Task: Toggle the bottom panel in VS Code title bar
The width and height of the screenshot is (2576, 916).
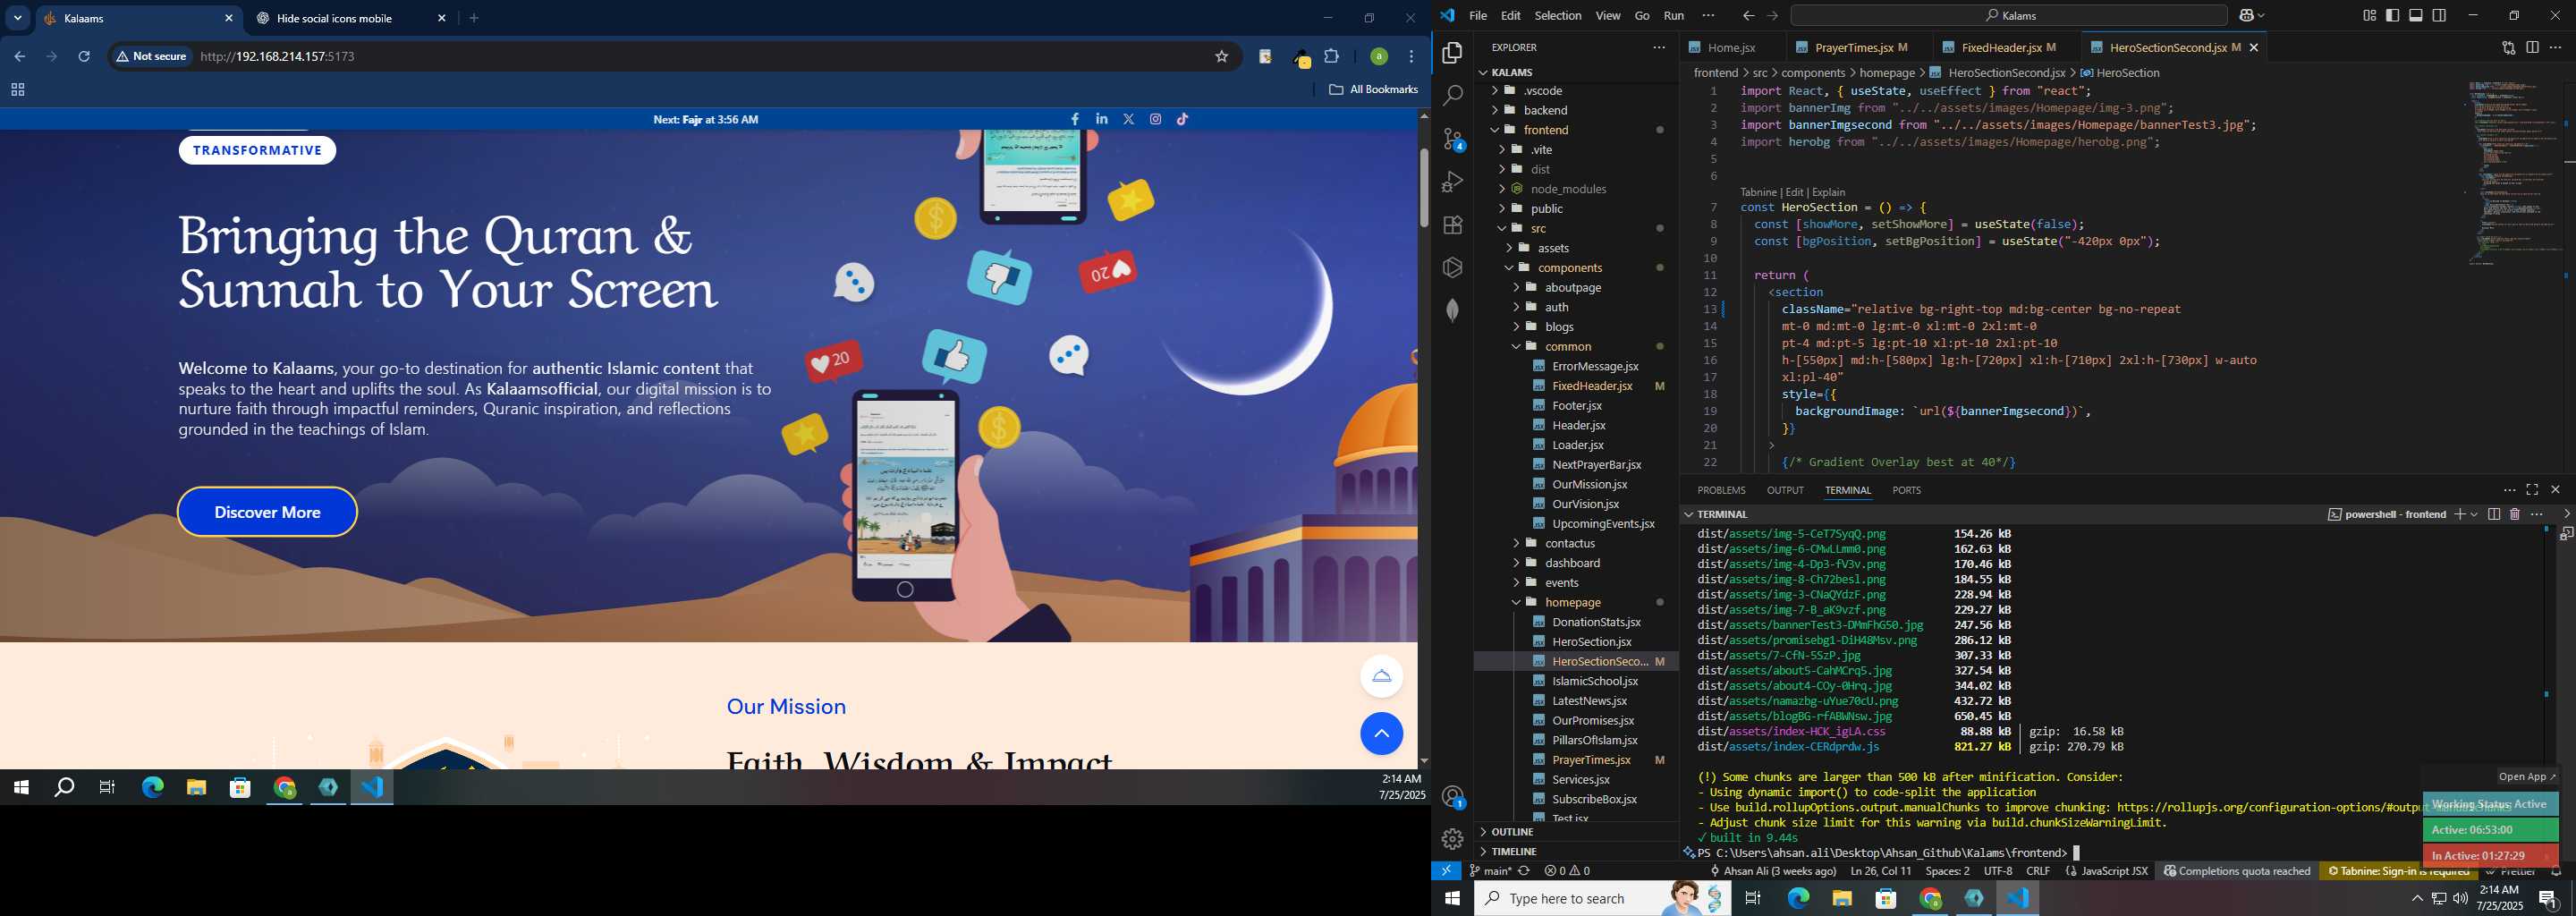Action: point(2416,15)
